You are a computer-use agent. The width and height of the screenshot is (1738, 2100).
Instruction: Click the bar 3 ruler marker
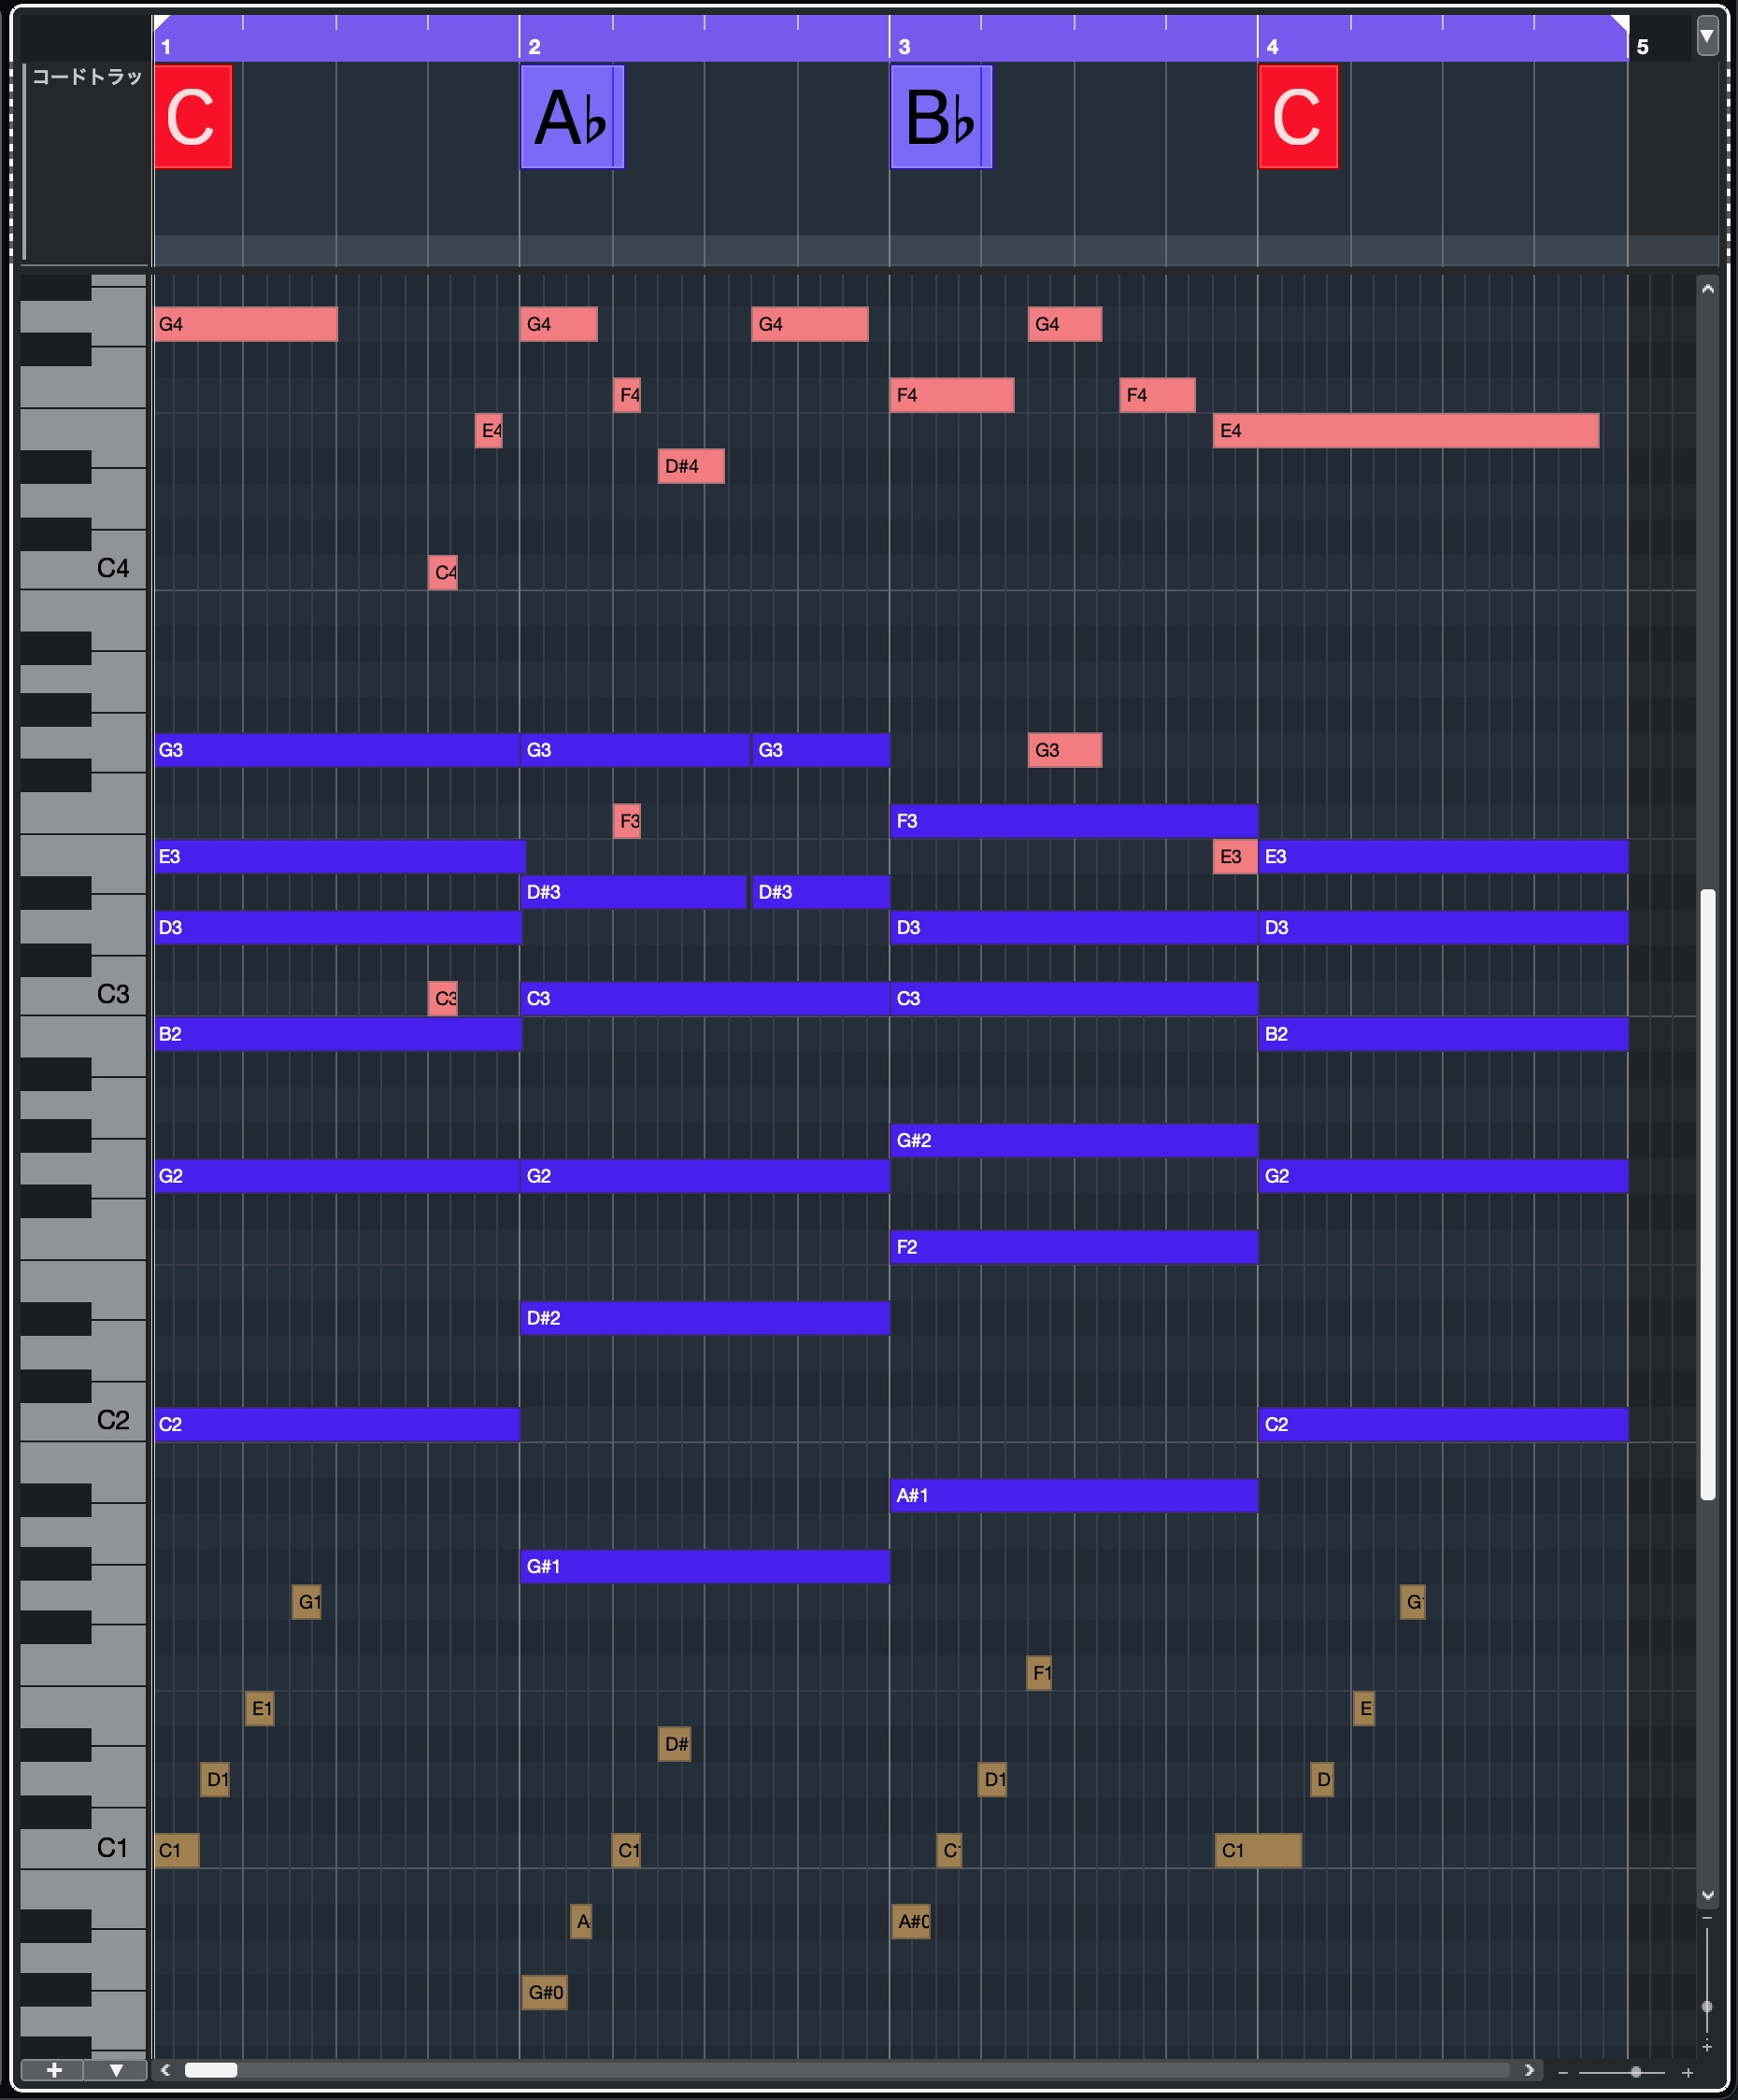tap(904, 47)
